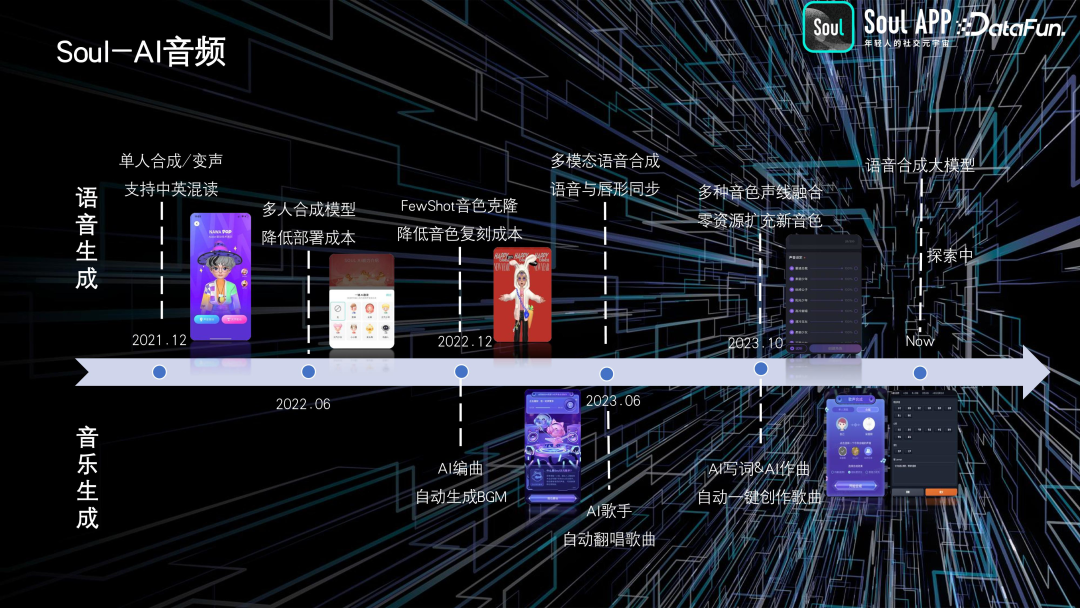Screen dimensions: 1080x608
Task: Click the 语音合成大模型 text label
Action: (x=919, y=165)
